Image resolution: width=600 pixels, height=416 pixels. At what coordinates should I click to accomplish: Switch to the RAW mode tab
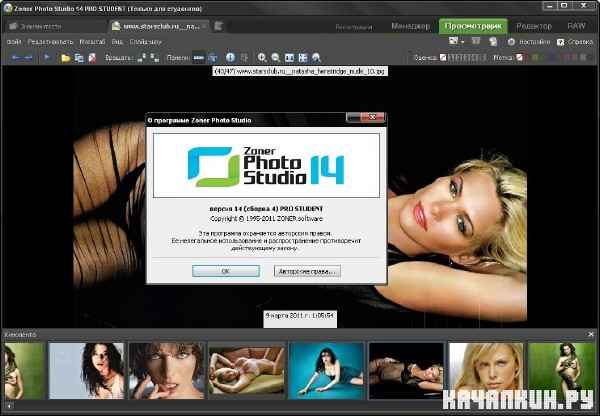tap(576, 26)
